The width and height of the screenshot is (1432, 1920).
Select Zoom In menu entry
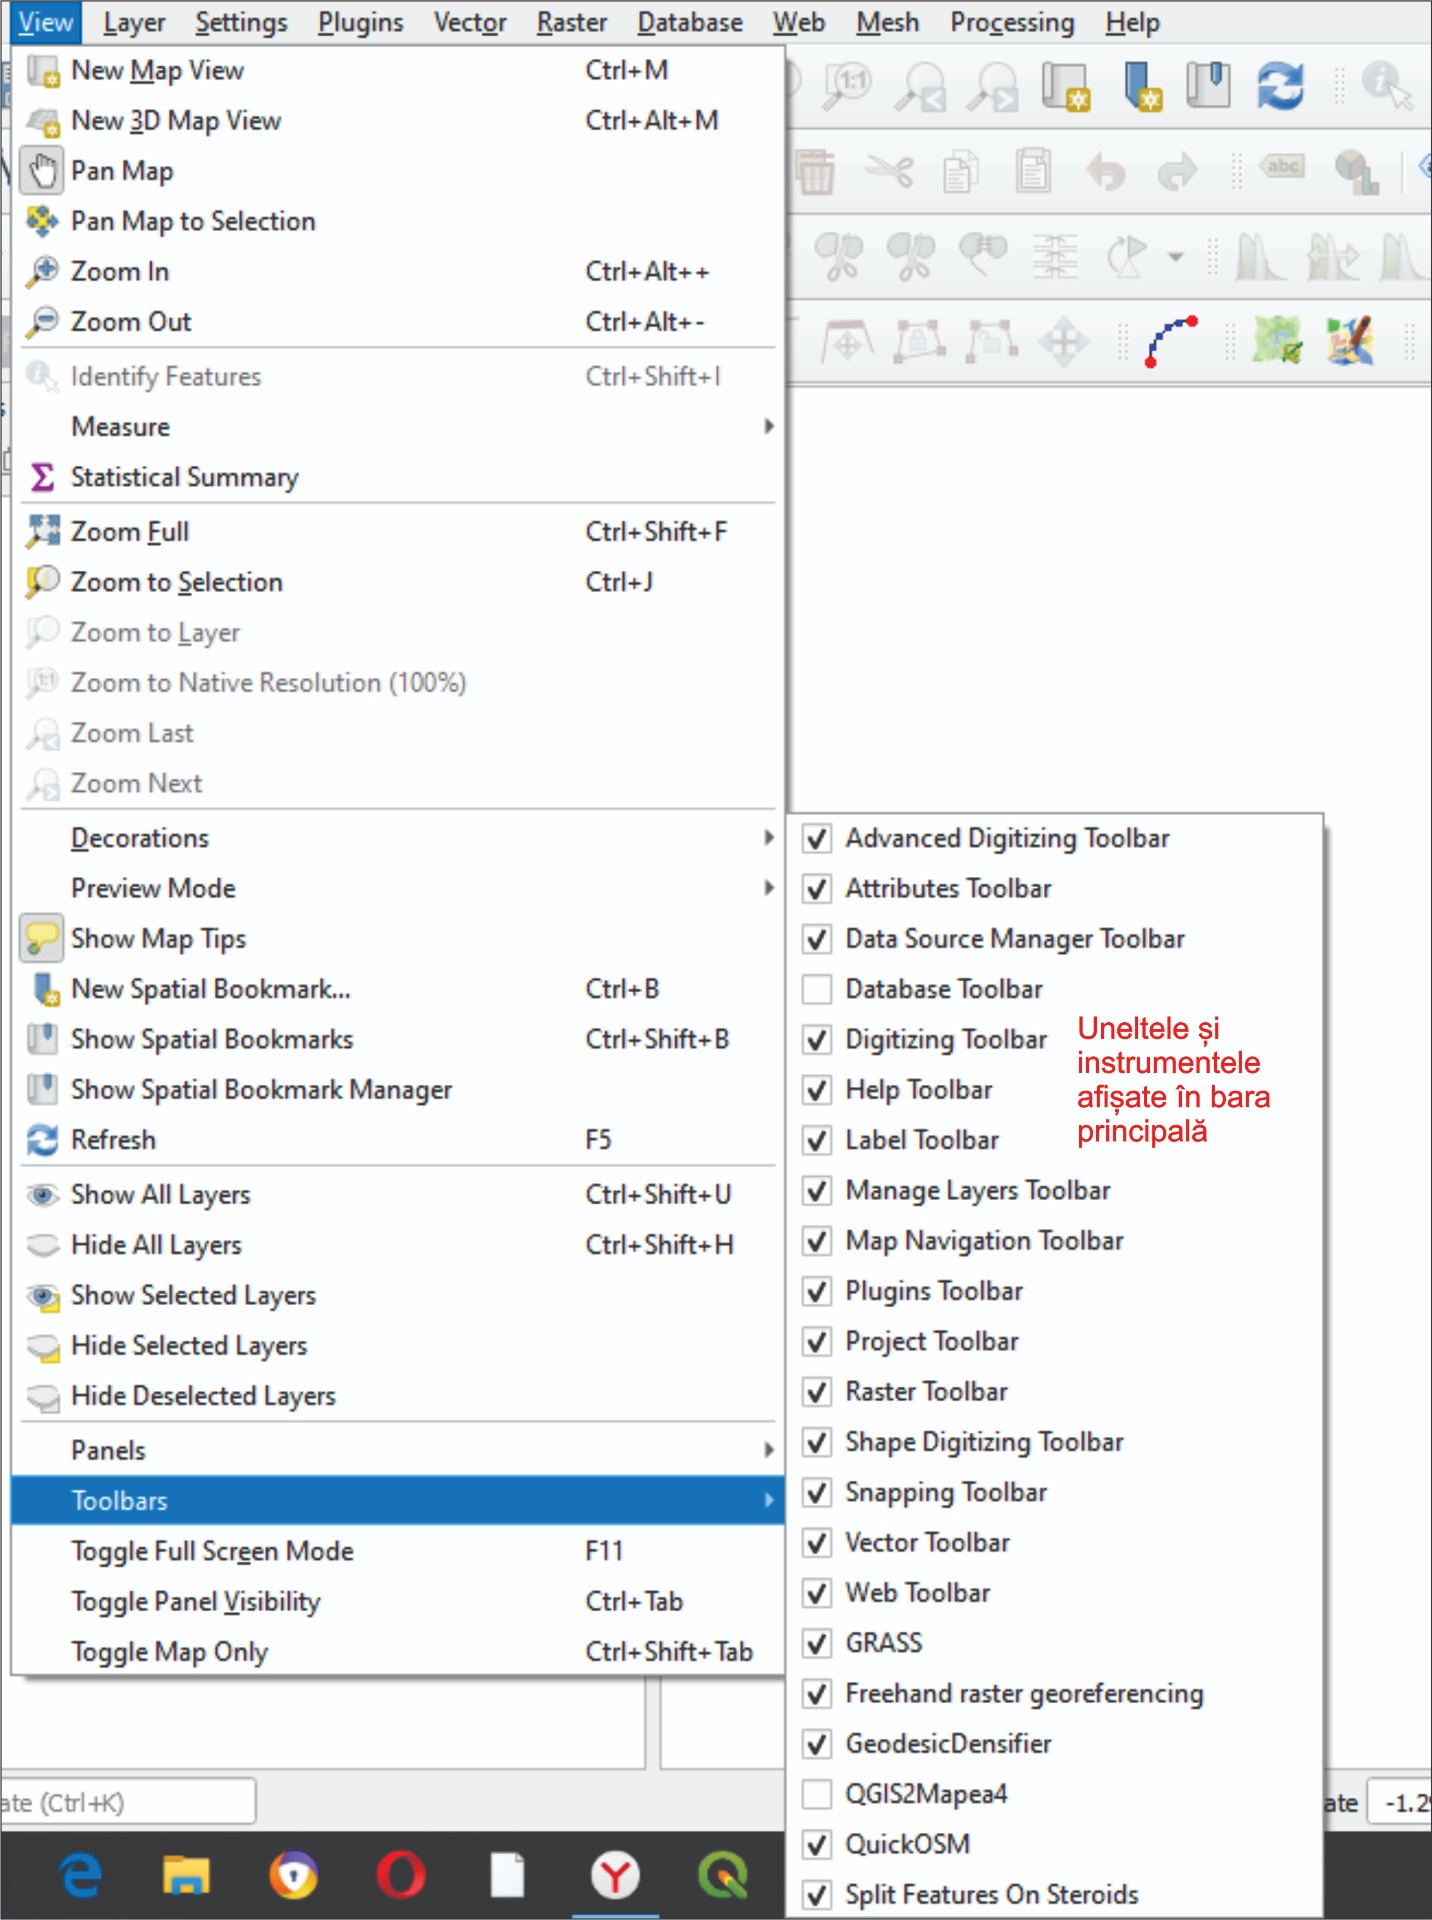tap(397, 271)
